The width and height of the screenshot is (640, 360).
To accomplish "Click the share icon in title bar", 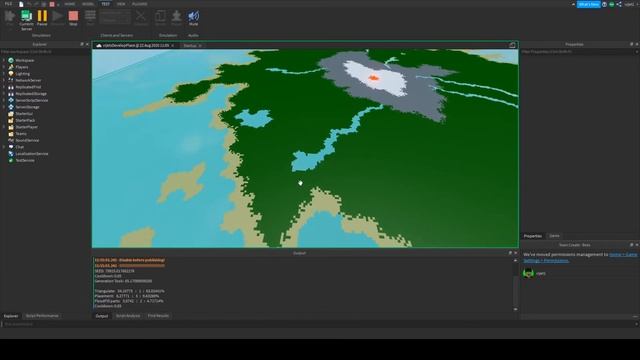I will point(619,4).
